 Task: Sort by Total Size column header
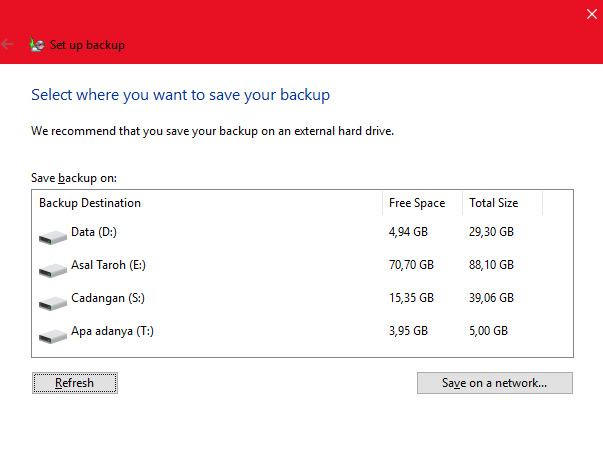coord(502,203)
